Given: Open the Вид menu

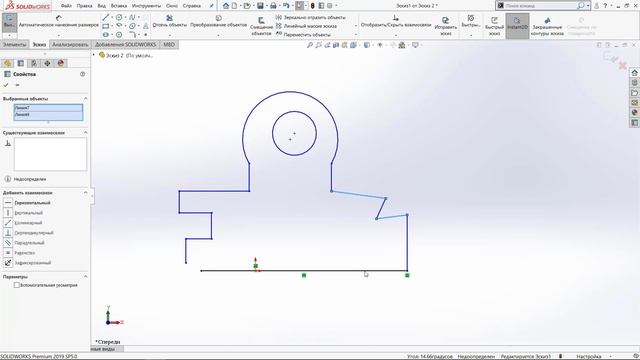Looking at the screenshot, I should (x=102, y=6).
